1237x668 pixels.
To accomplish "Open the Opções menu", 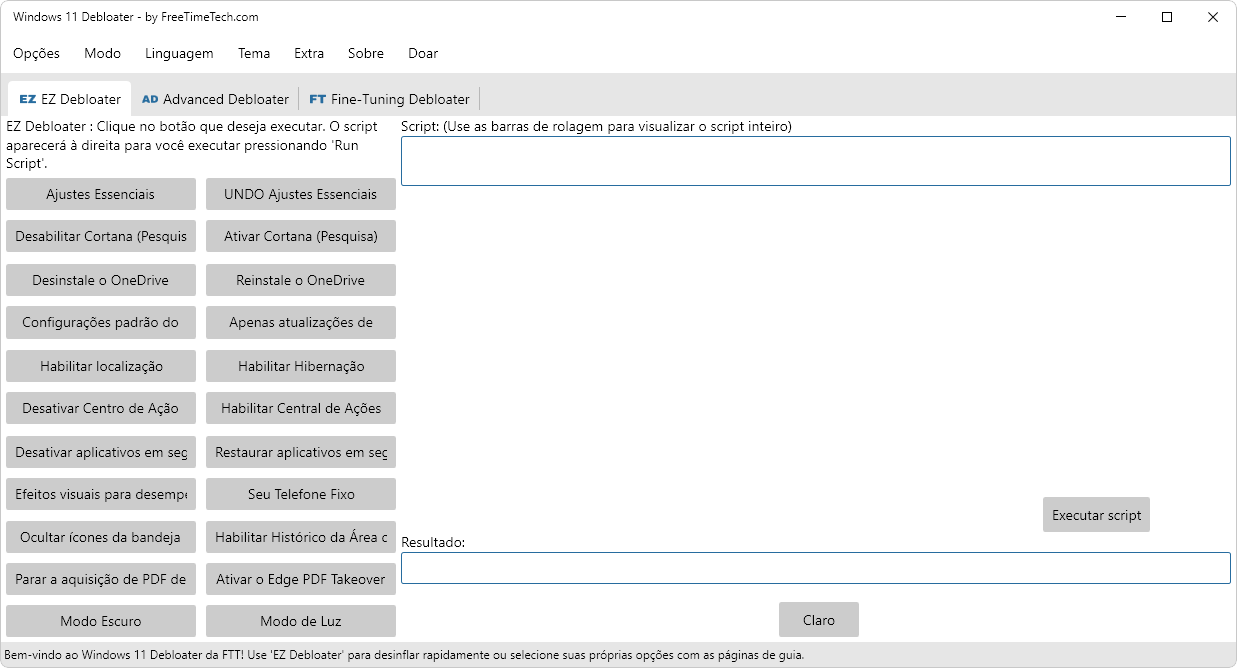I will click(37, 53).
